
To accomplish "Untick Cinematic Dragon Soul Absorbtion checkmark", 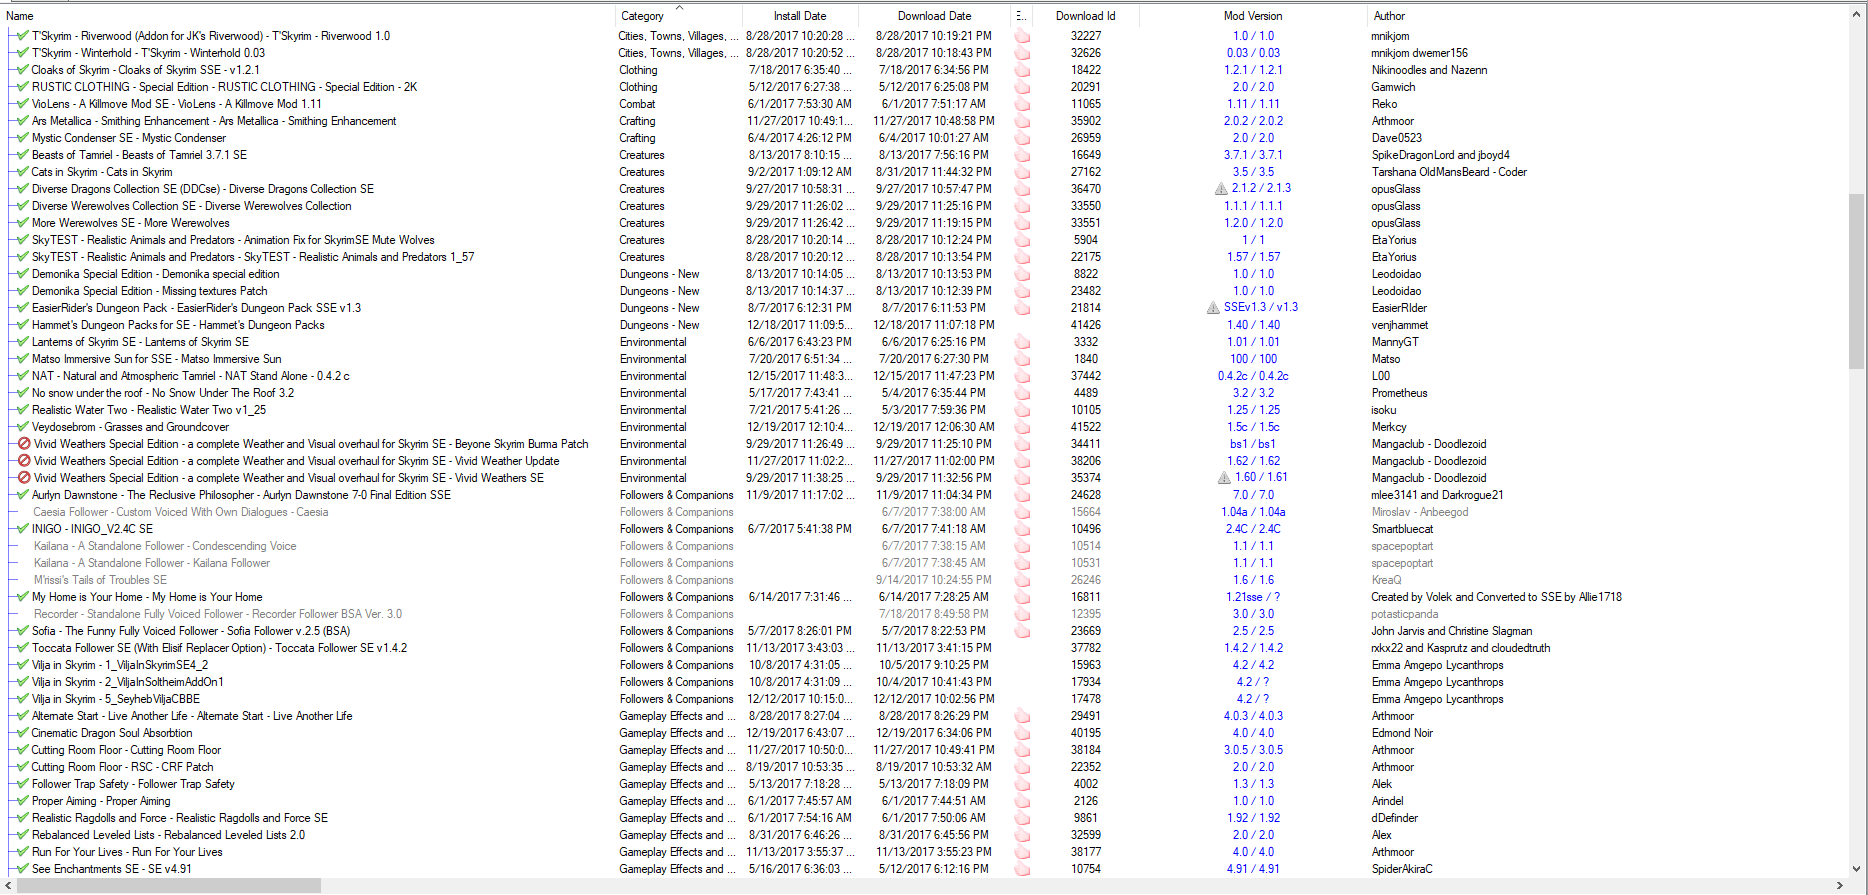I will click(x=23, y=733).
